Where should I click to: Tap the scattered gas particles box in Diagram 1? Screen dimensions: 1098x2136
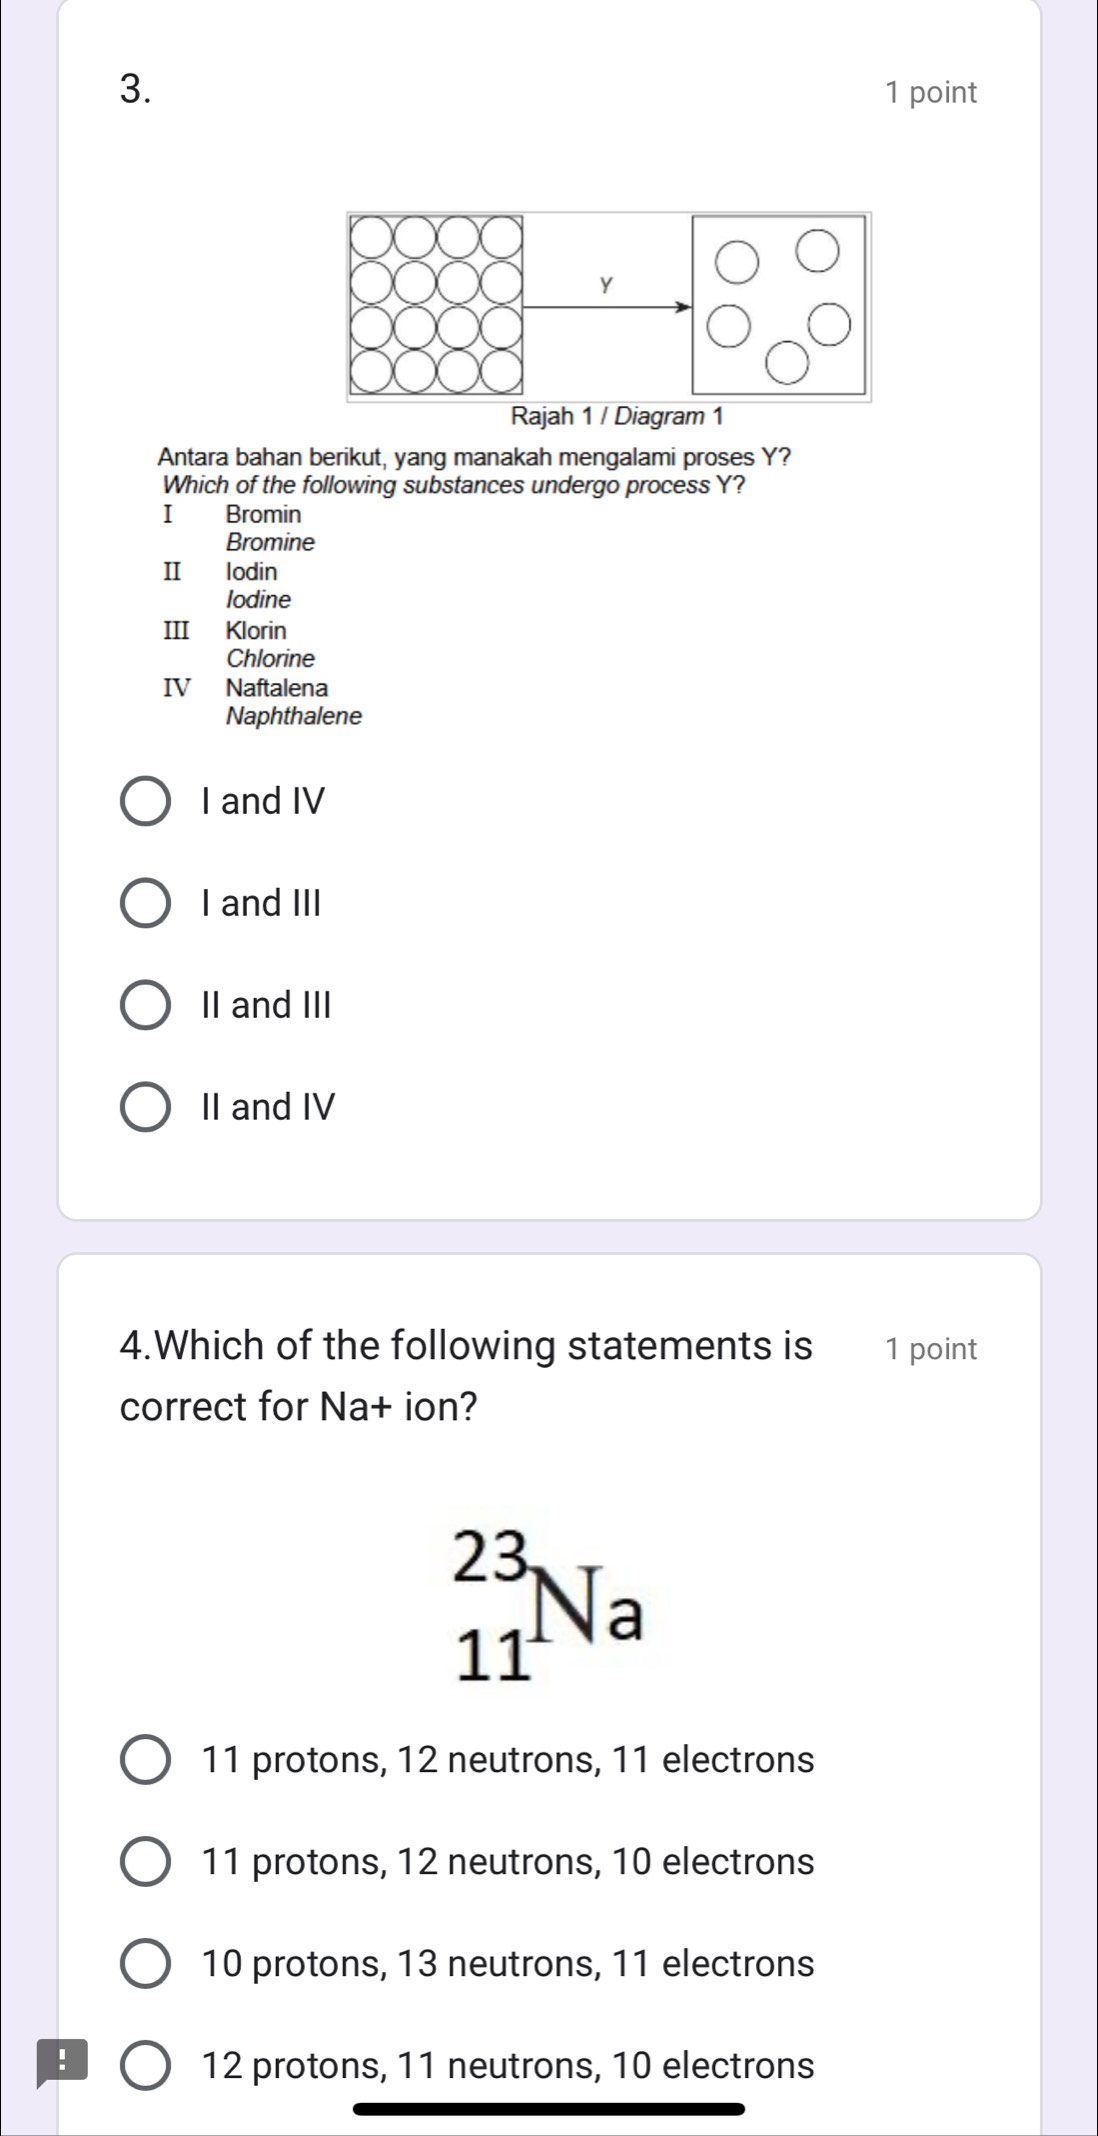[780, 304]
